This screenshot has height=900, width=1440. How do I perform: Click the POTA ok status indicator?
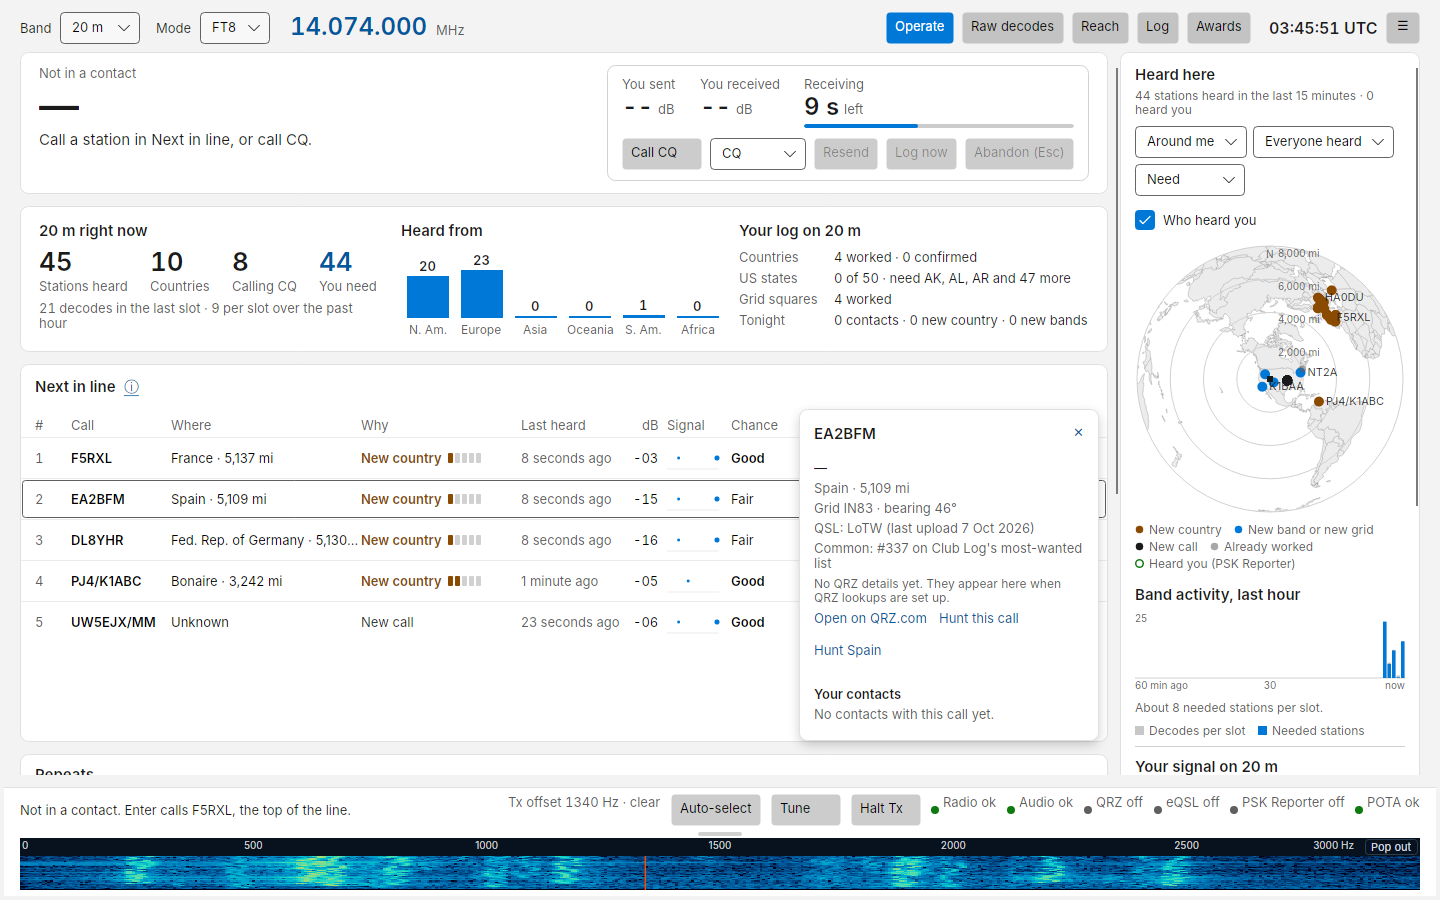(x=1387, y=803)
